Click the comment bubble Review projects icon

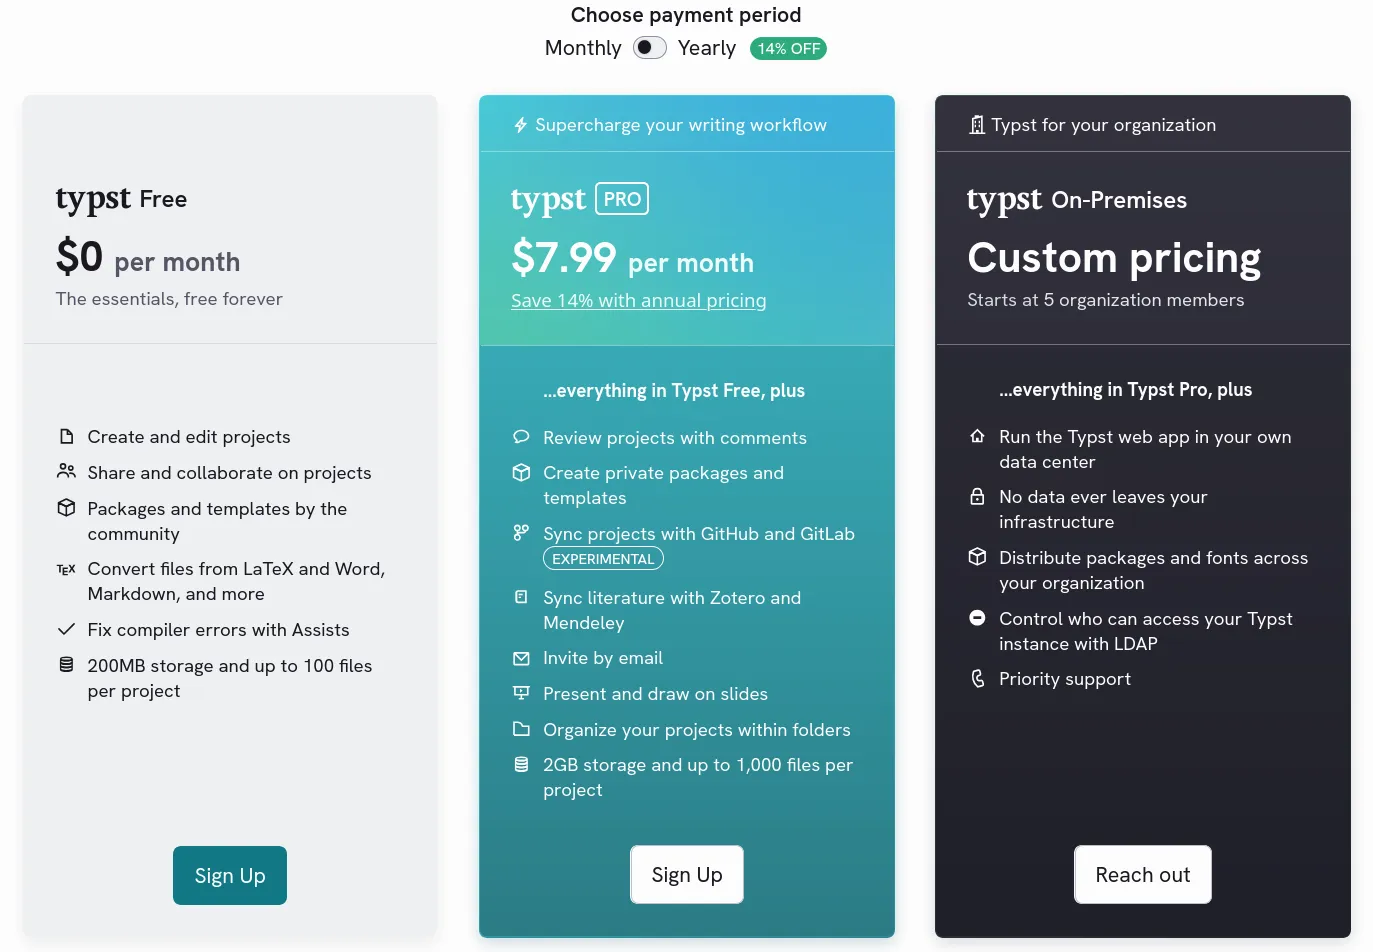521,437
